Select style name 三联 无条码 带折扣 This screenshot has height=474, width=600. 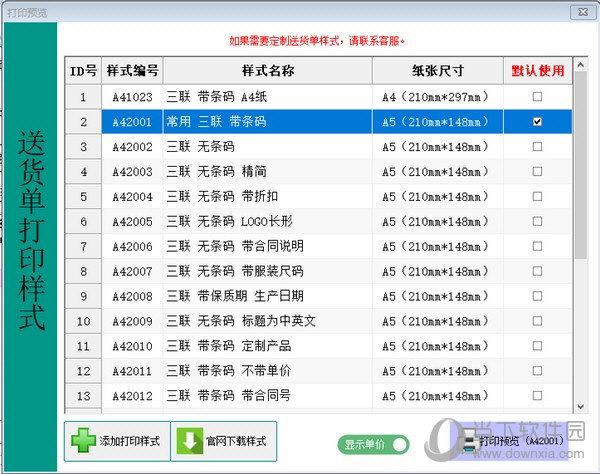pyautogui.click(x=222, y=196)
